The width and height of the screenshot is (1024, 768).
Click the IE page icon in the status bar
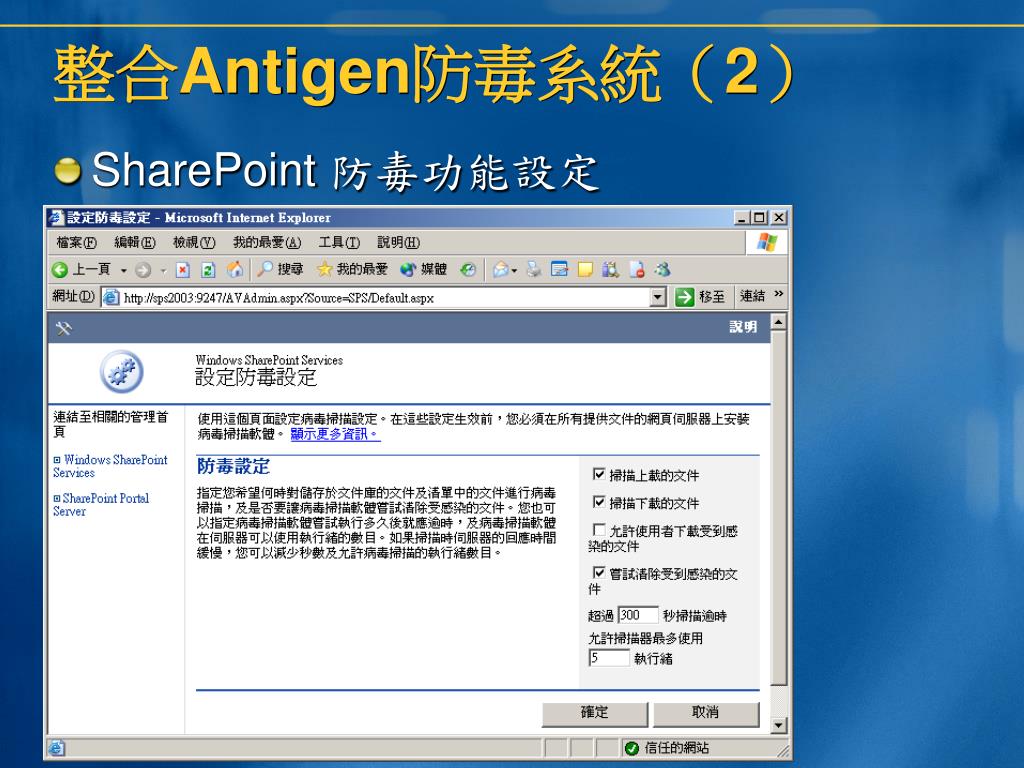57,748
